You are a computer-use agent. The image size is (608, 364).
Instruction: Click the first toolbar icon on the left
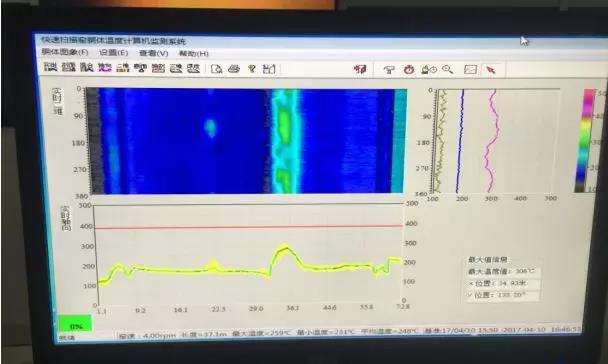point(50,67)
